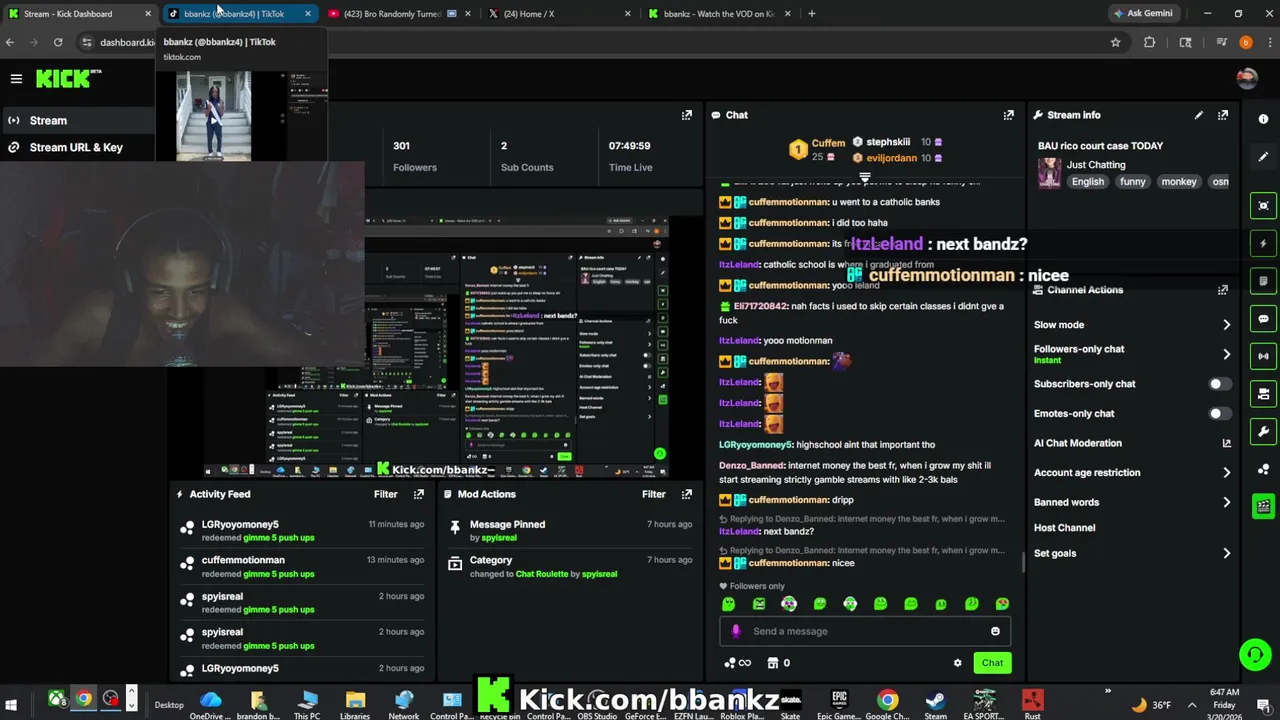The height and width of the screenshot is (720, 1280).
Task: Open Stream URL & Key page
Action: tap(77, 147)
